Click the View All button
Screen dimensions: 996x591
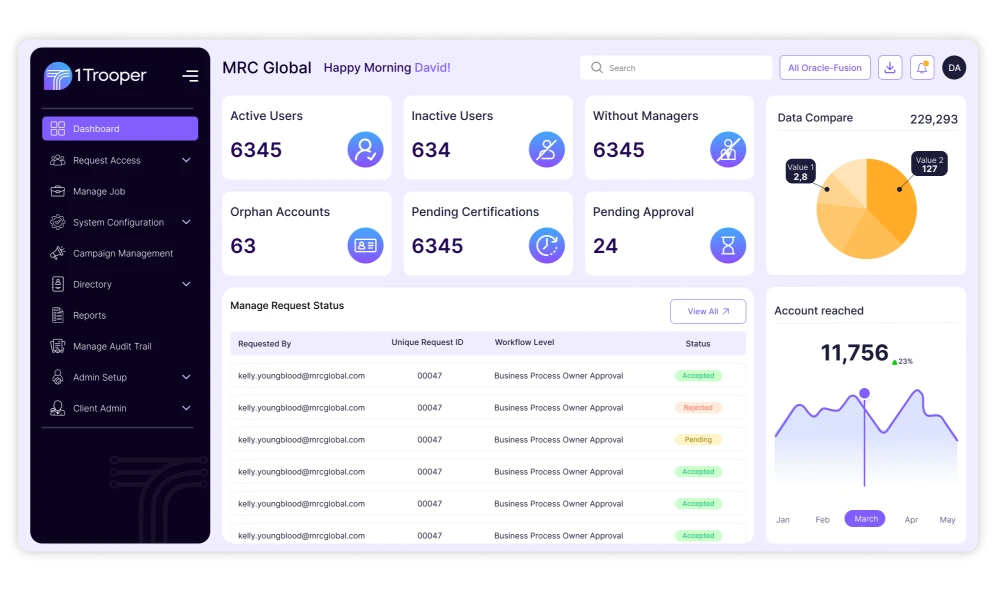707,311
